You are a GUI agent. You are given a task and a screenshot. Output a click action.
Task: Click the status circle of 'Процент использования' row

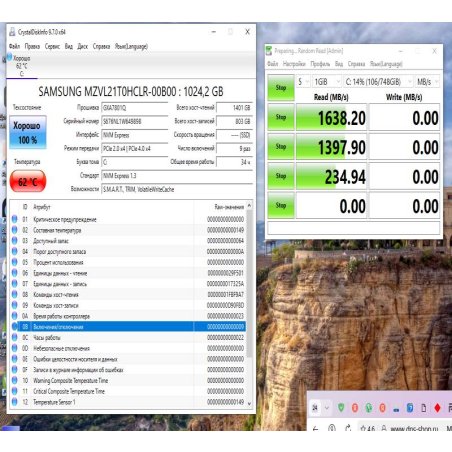[15, 262]
